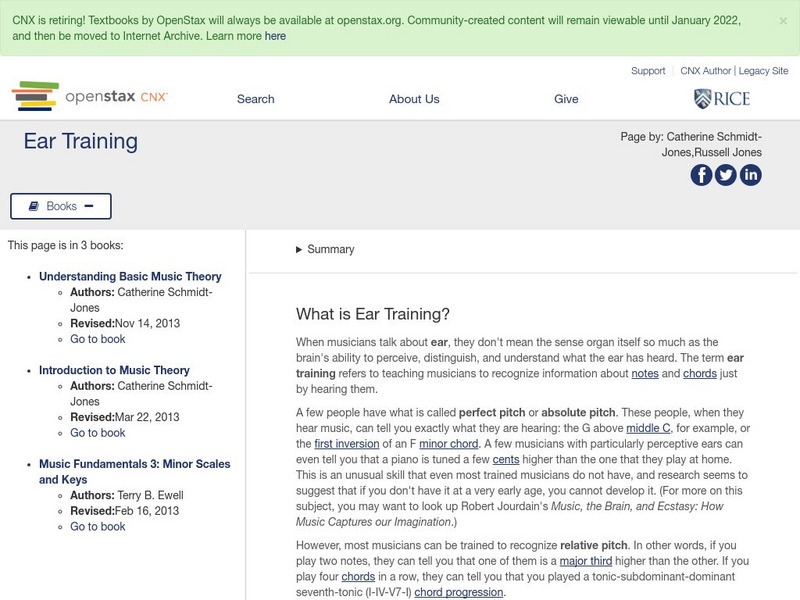Viewport: 800px width, 600px height.
Task: Follow the 'cents' link
Action: pyautogui.click(x=506, y=460)
